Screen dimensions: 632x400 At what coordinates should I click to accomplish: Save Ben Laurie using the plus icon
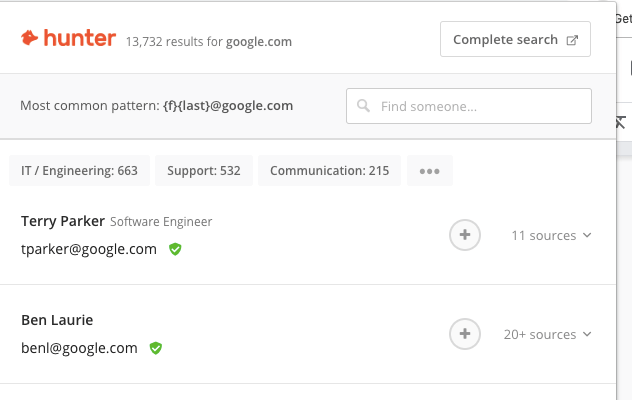[x=465, y=334]
